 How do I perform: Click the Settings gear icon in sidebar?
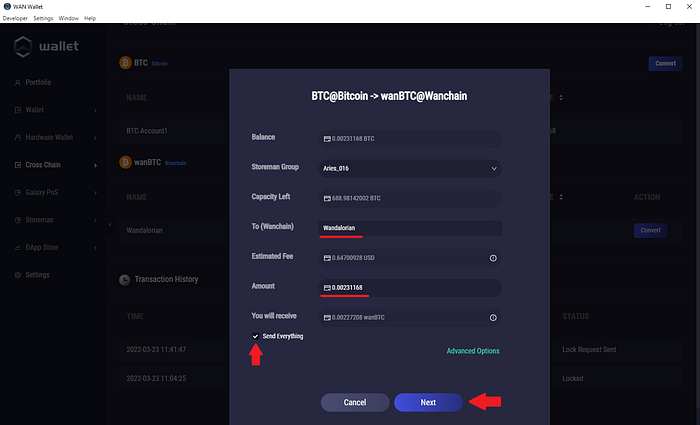[17, 274]
